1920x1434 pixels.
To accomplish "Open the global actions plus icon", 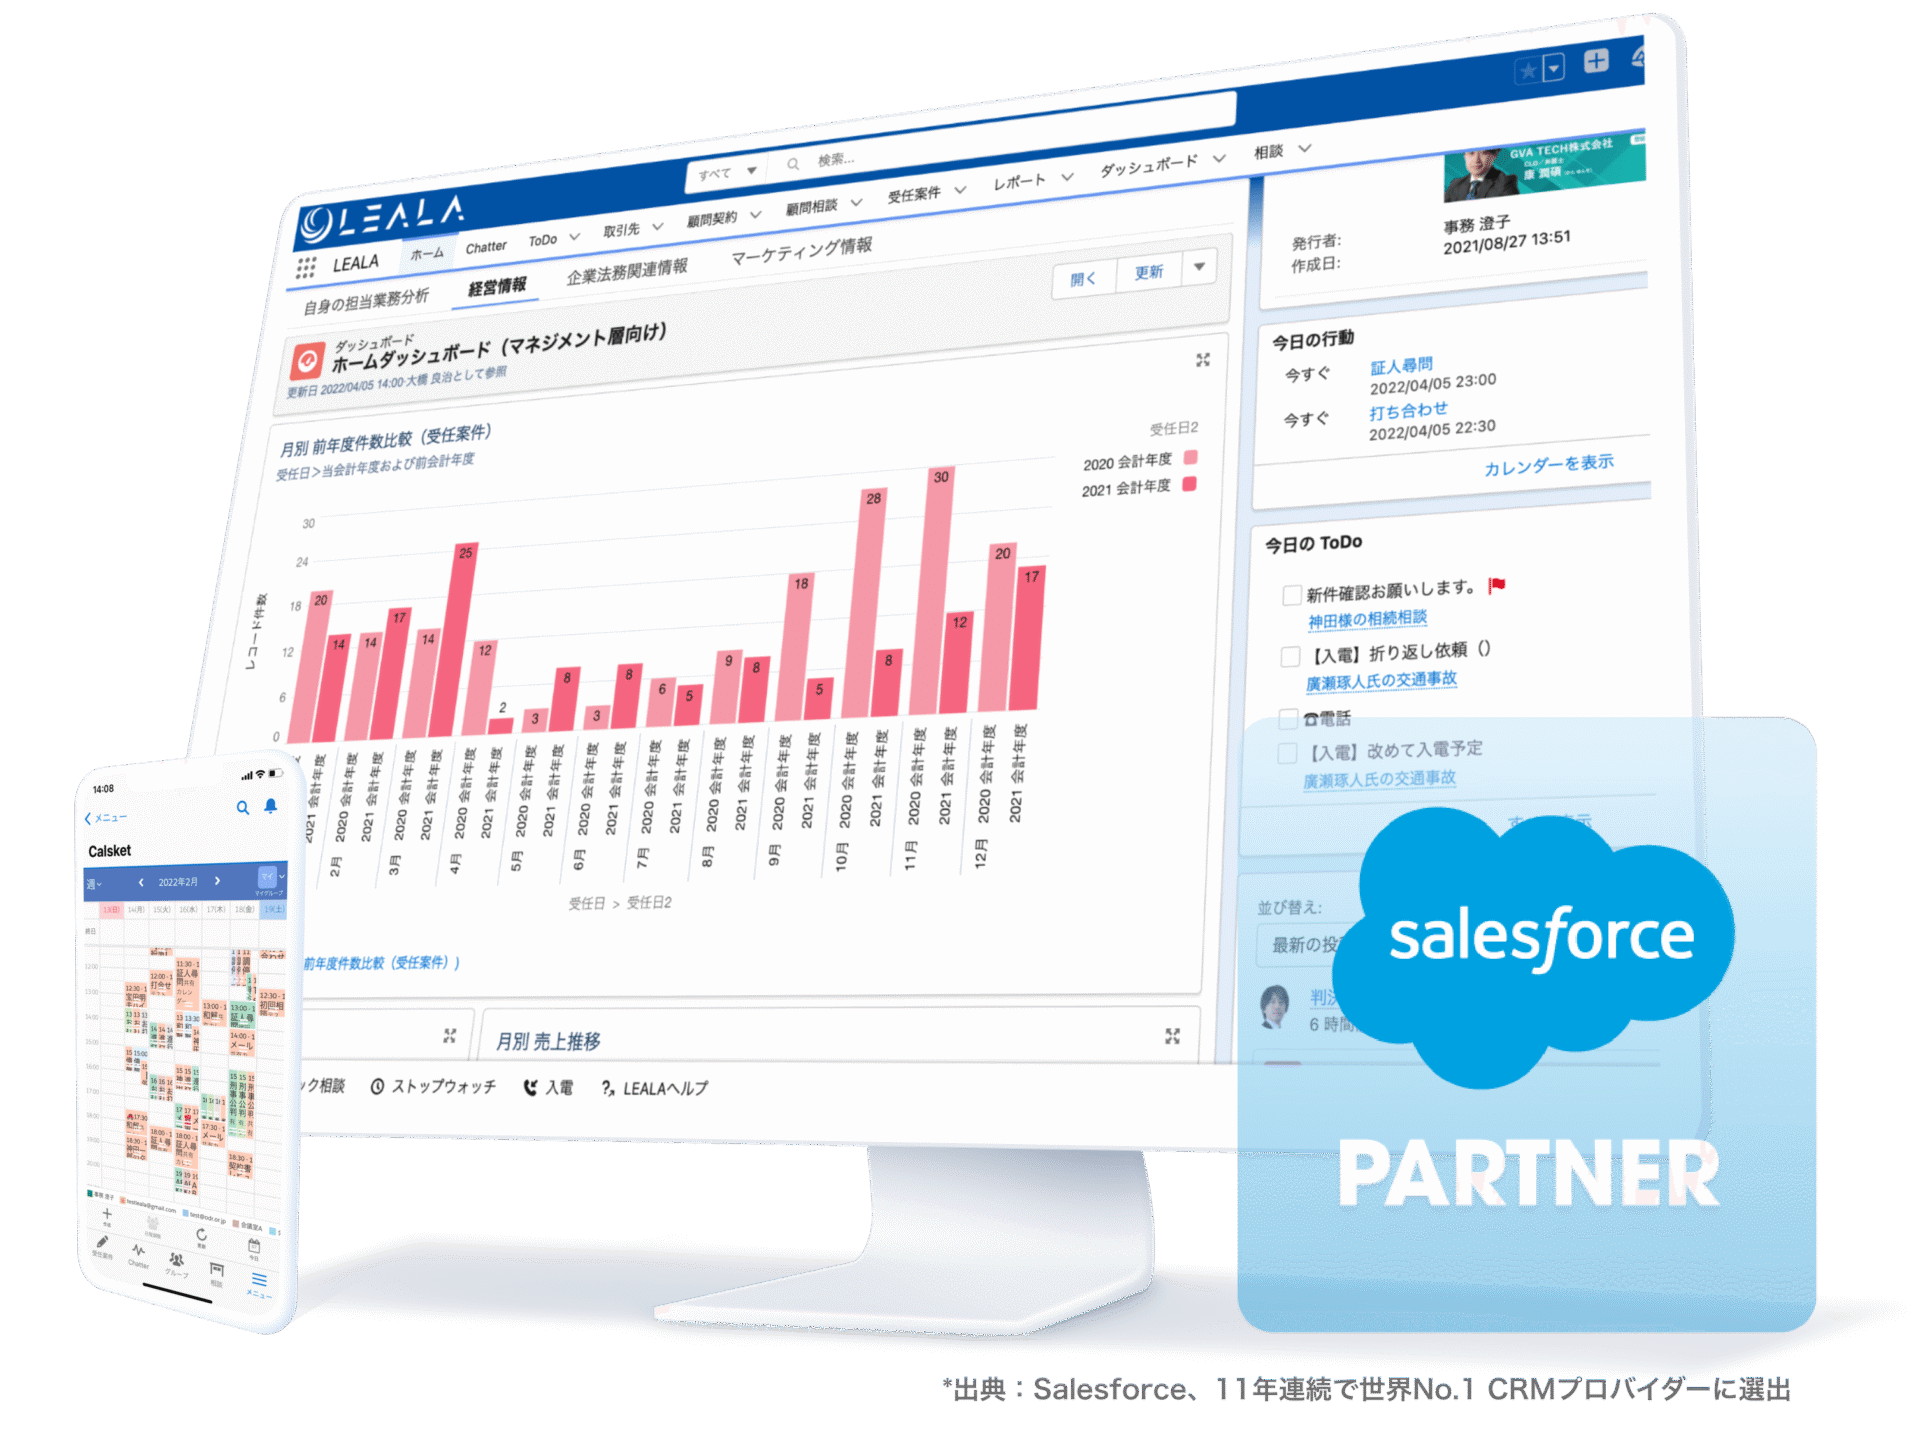I will click(1597, 61).
